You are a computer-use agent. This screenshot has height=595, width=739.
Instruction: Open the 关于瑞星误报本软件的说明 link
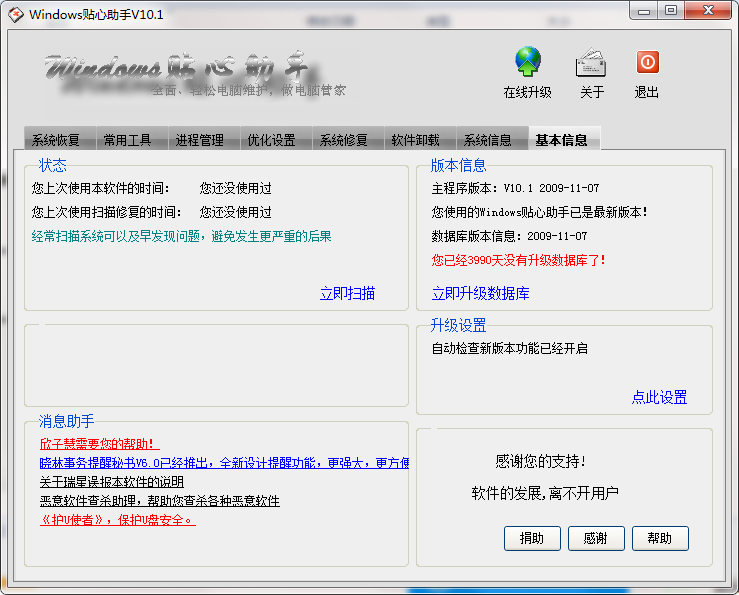112,481
